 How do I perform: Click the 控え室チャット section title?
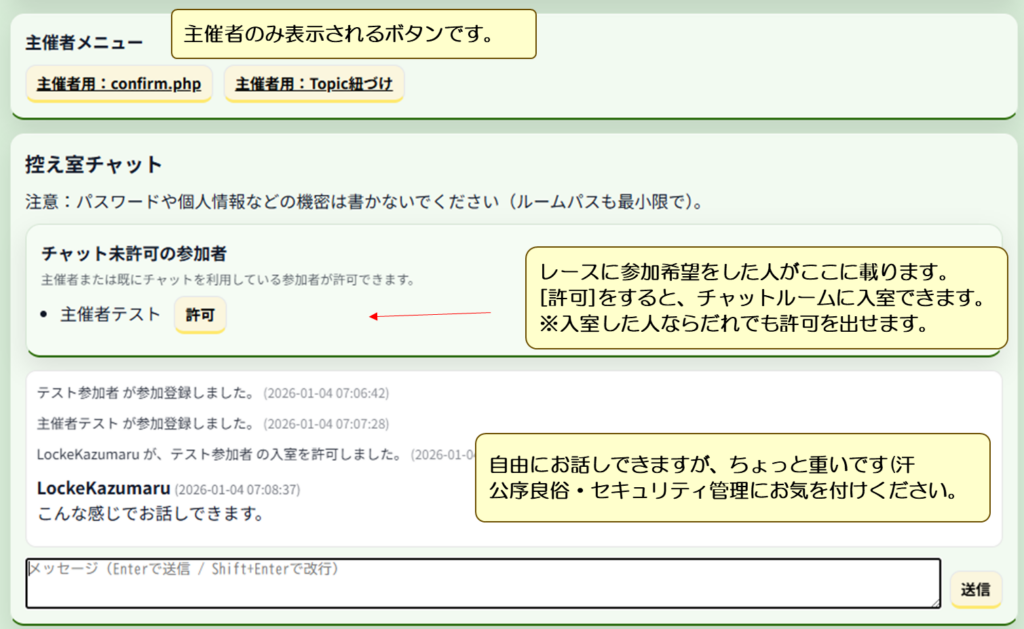[x=94, y=165]
